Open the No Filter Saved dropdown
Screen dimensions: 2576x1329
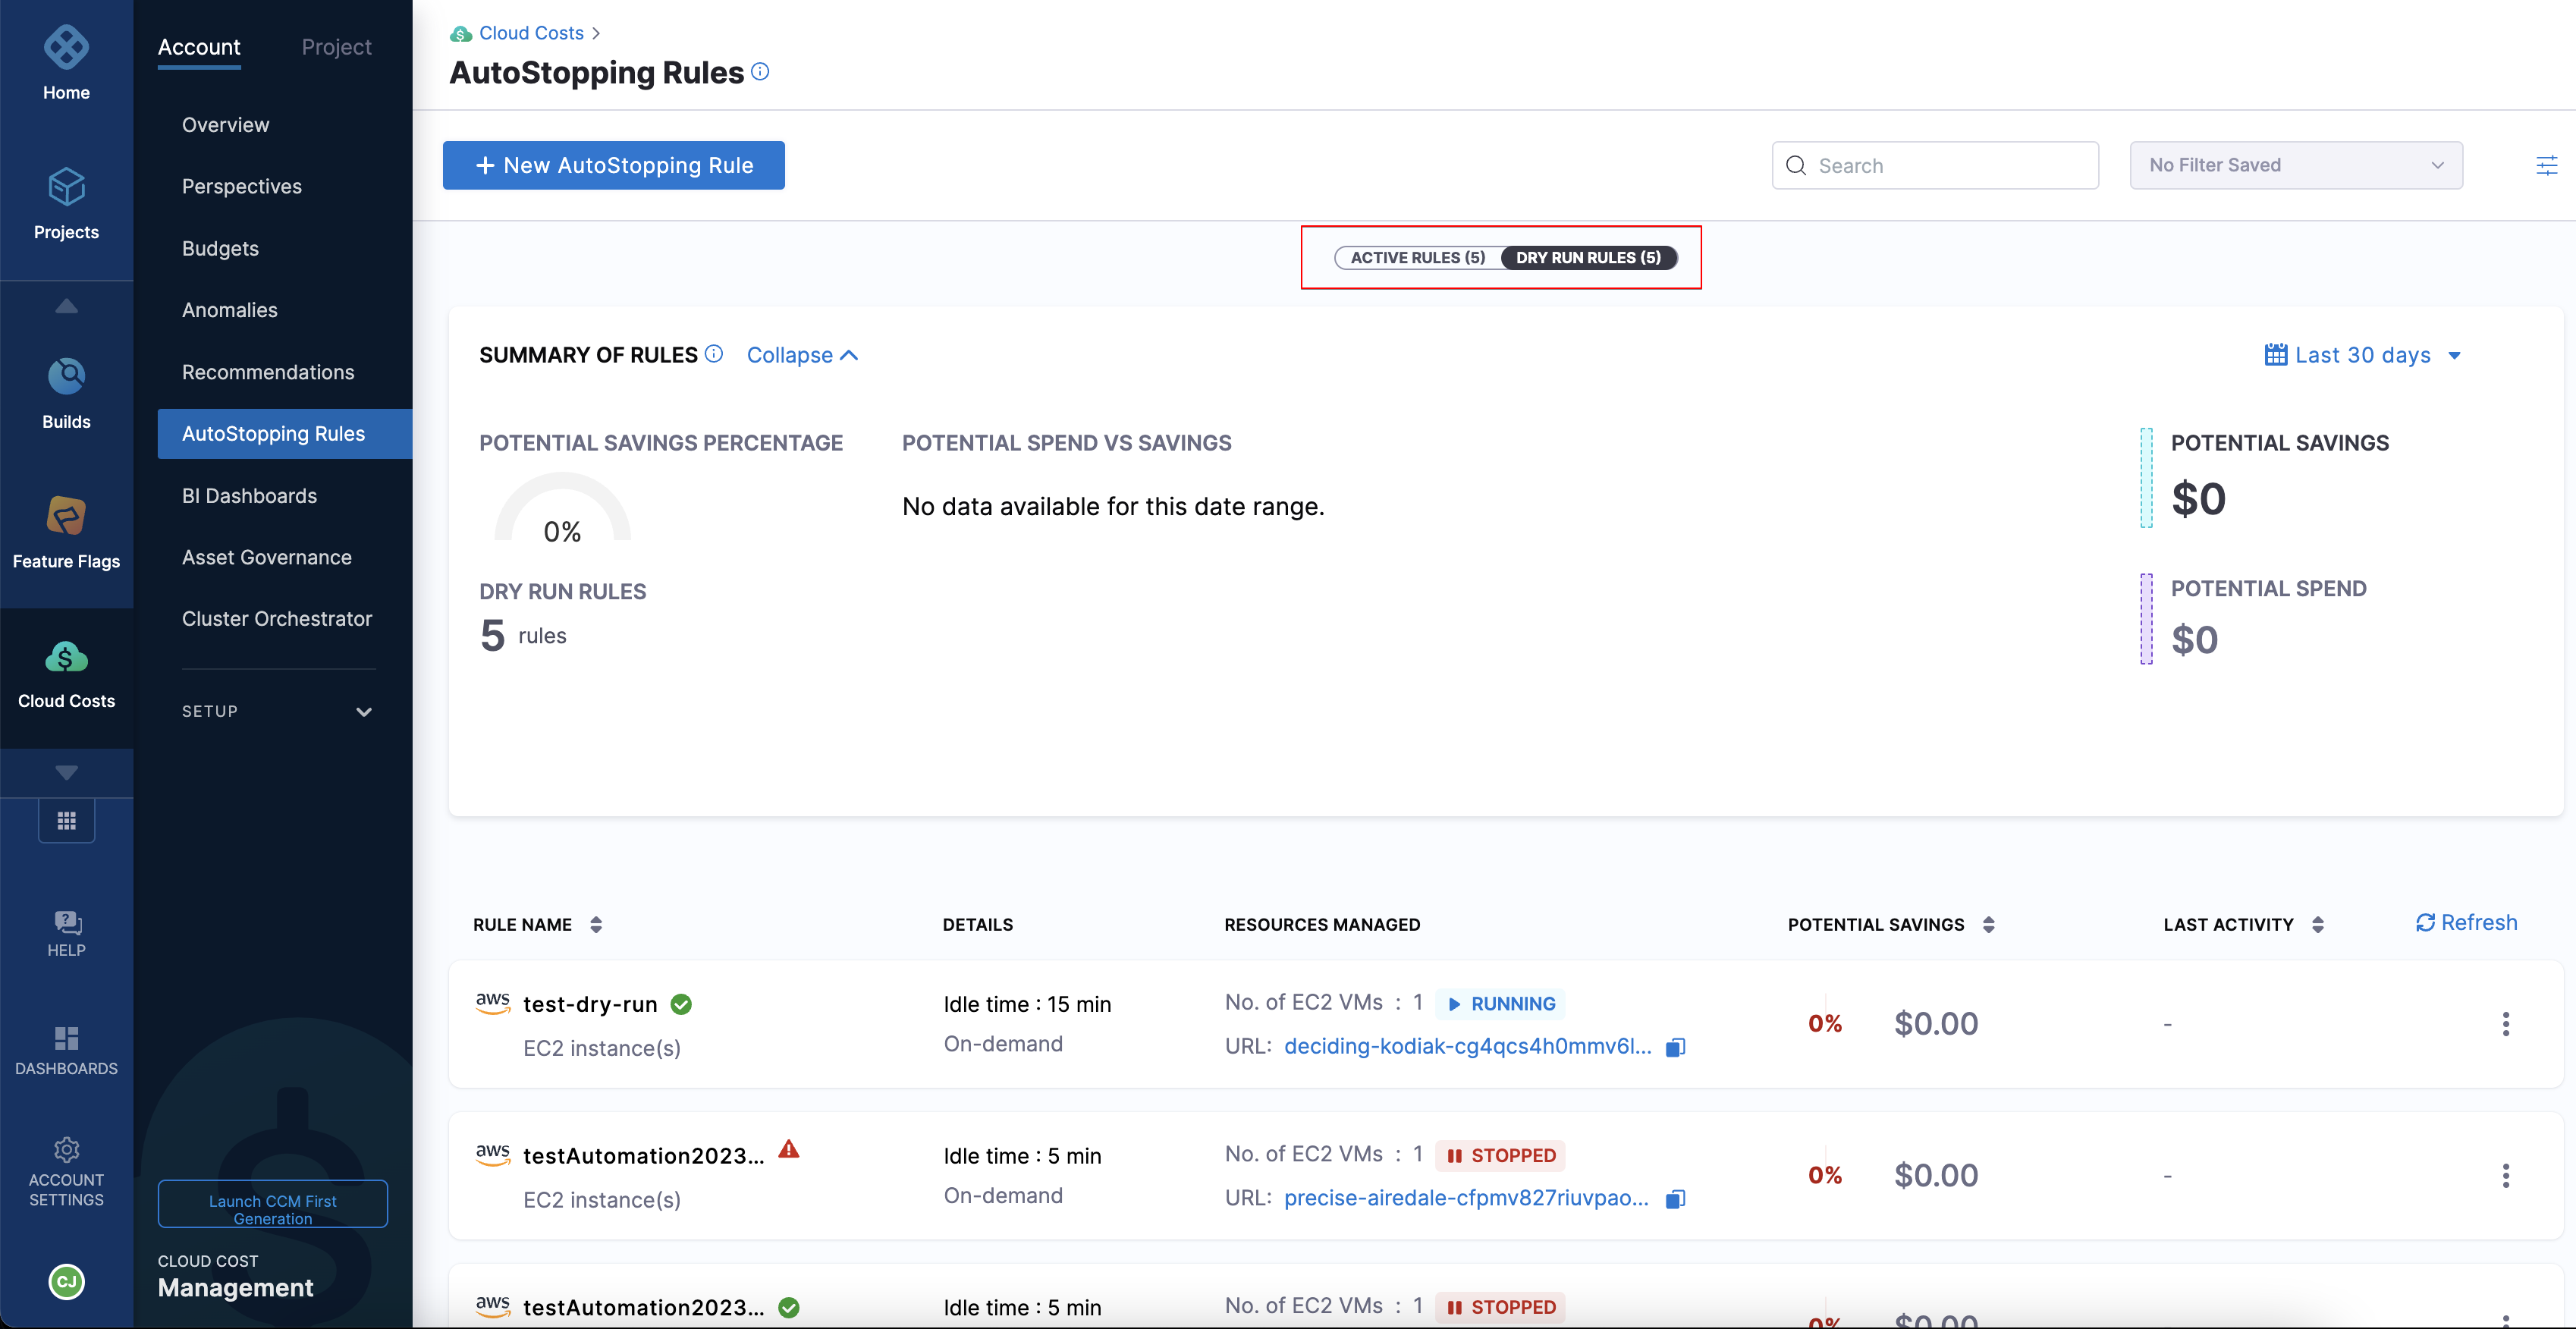[x=2295, y=165]
